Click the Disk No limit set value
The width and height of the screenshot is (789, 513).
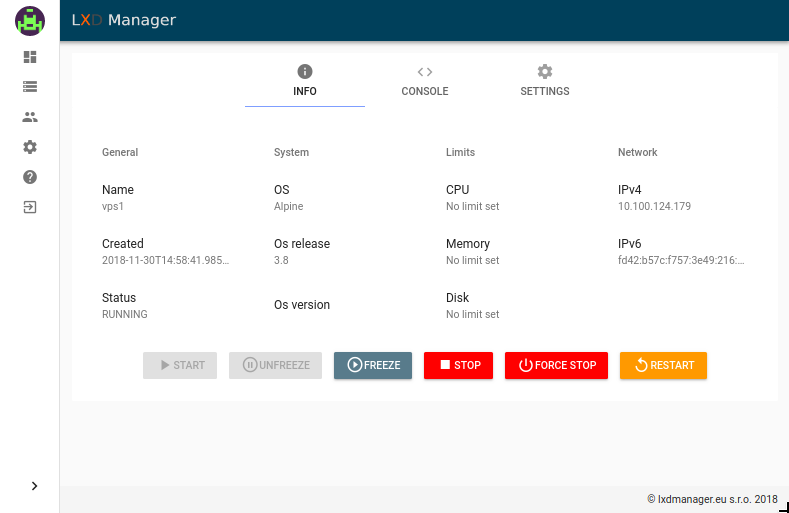(x=472, y=314)
